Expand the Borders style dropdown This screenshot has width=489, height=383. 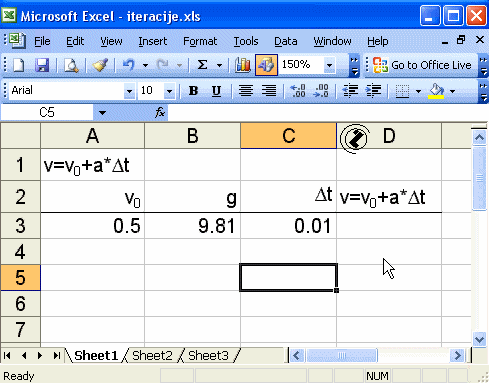click(x=418, y=91)
